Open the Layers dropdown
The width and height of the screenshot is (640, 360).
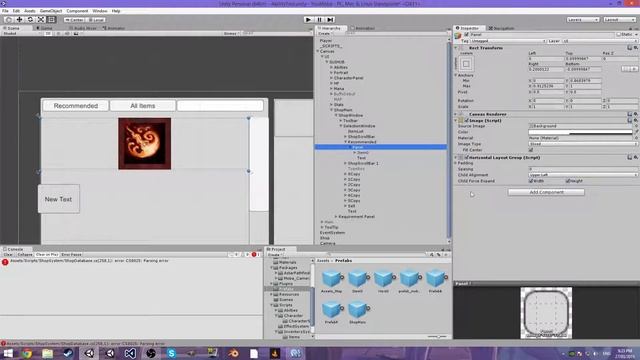tap(583, 20)
